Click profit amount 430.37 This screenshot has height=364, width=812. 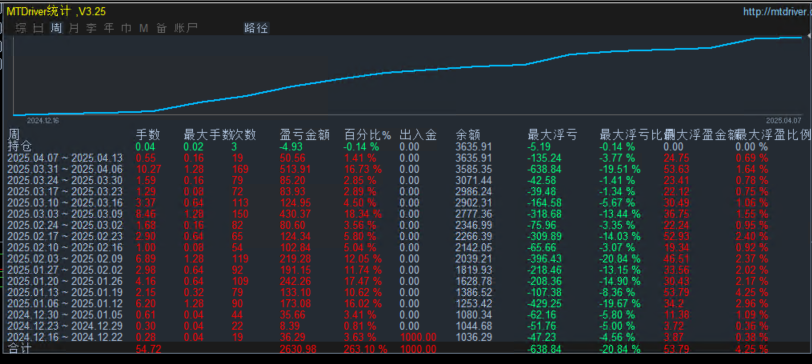tap(295, 214)
